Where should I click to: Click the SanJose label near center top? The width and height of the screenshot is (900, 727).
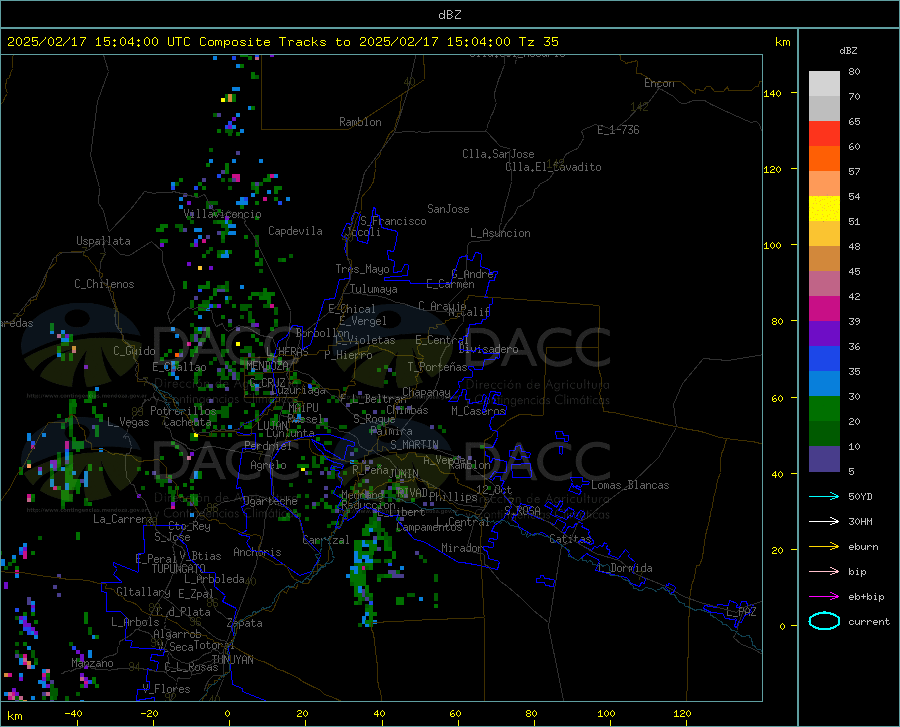(448, 209)
